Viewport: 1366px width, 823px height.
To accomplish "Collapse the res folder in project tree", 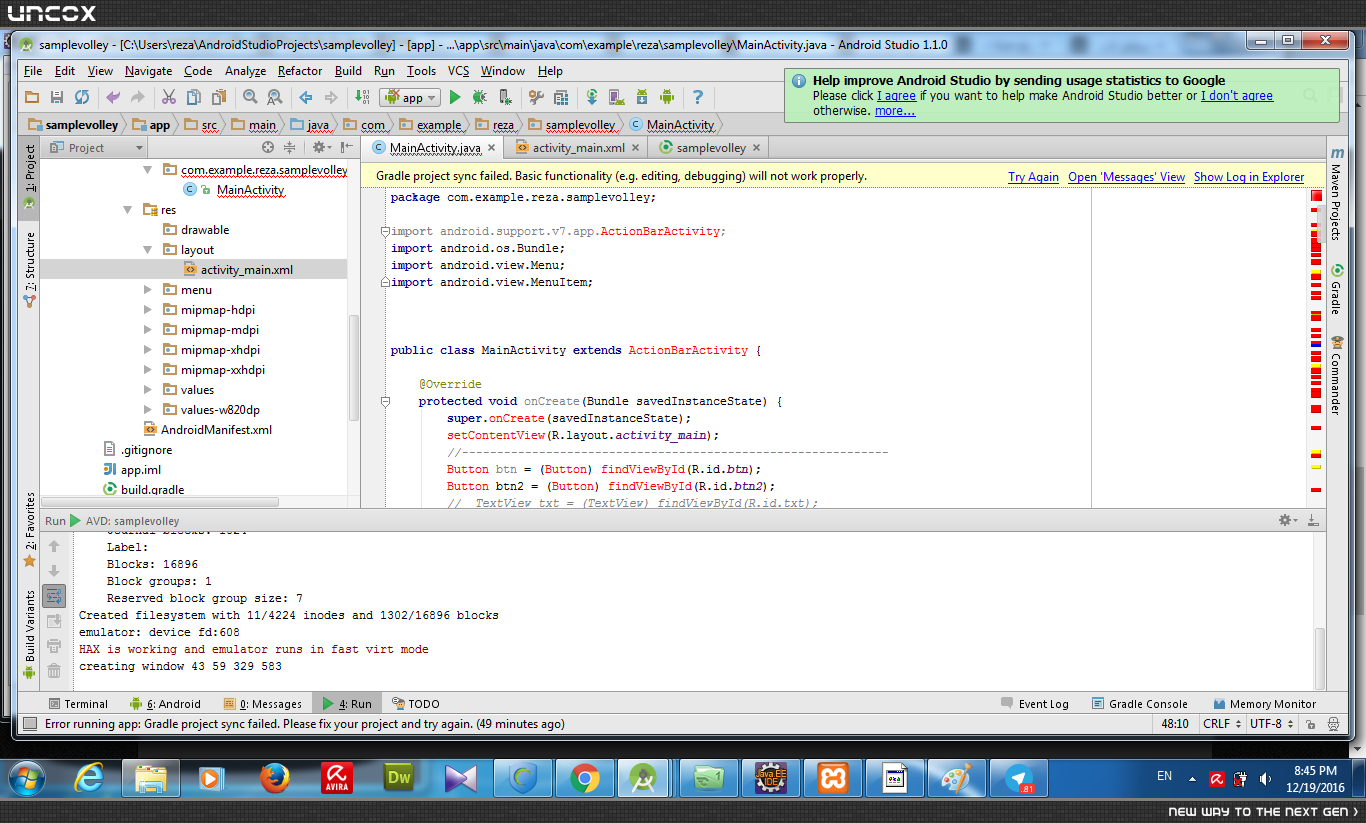I will [127, 210].
